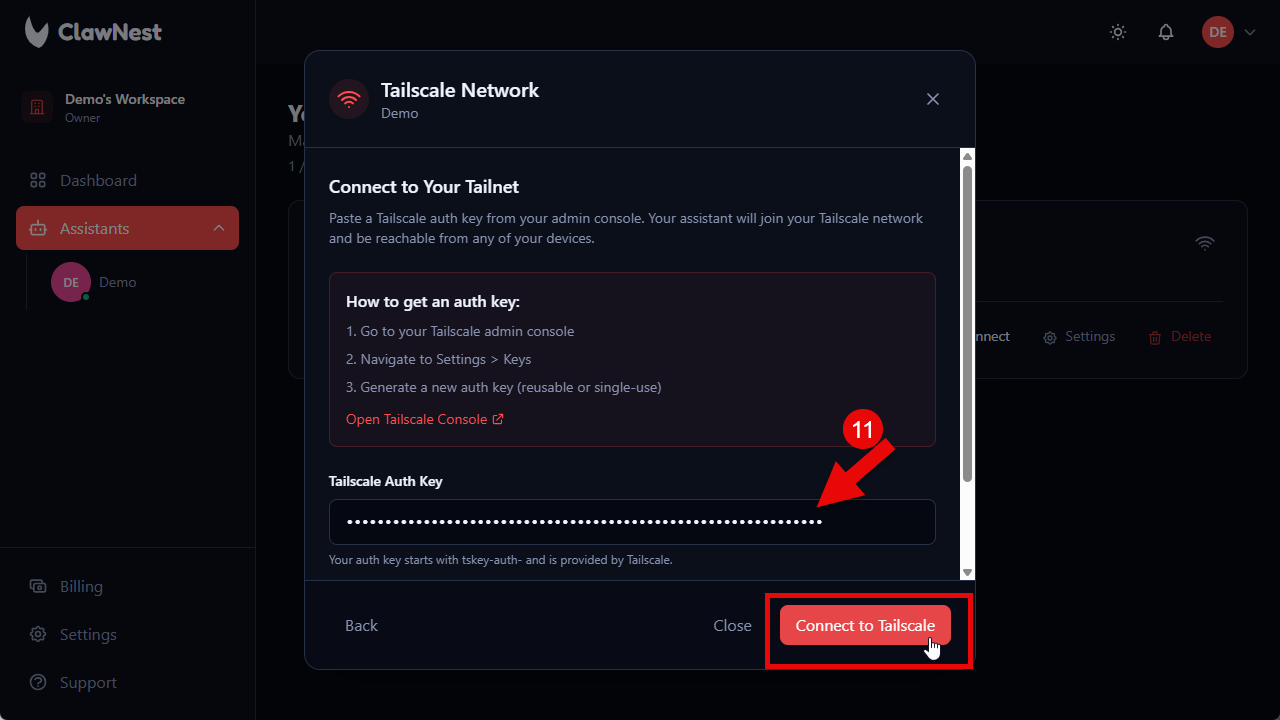Select the Demo assistant avatar in the sidebar

(x=70, y=281)
